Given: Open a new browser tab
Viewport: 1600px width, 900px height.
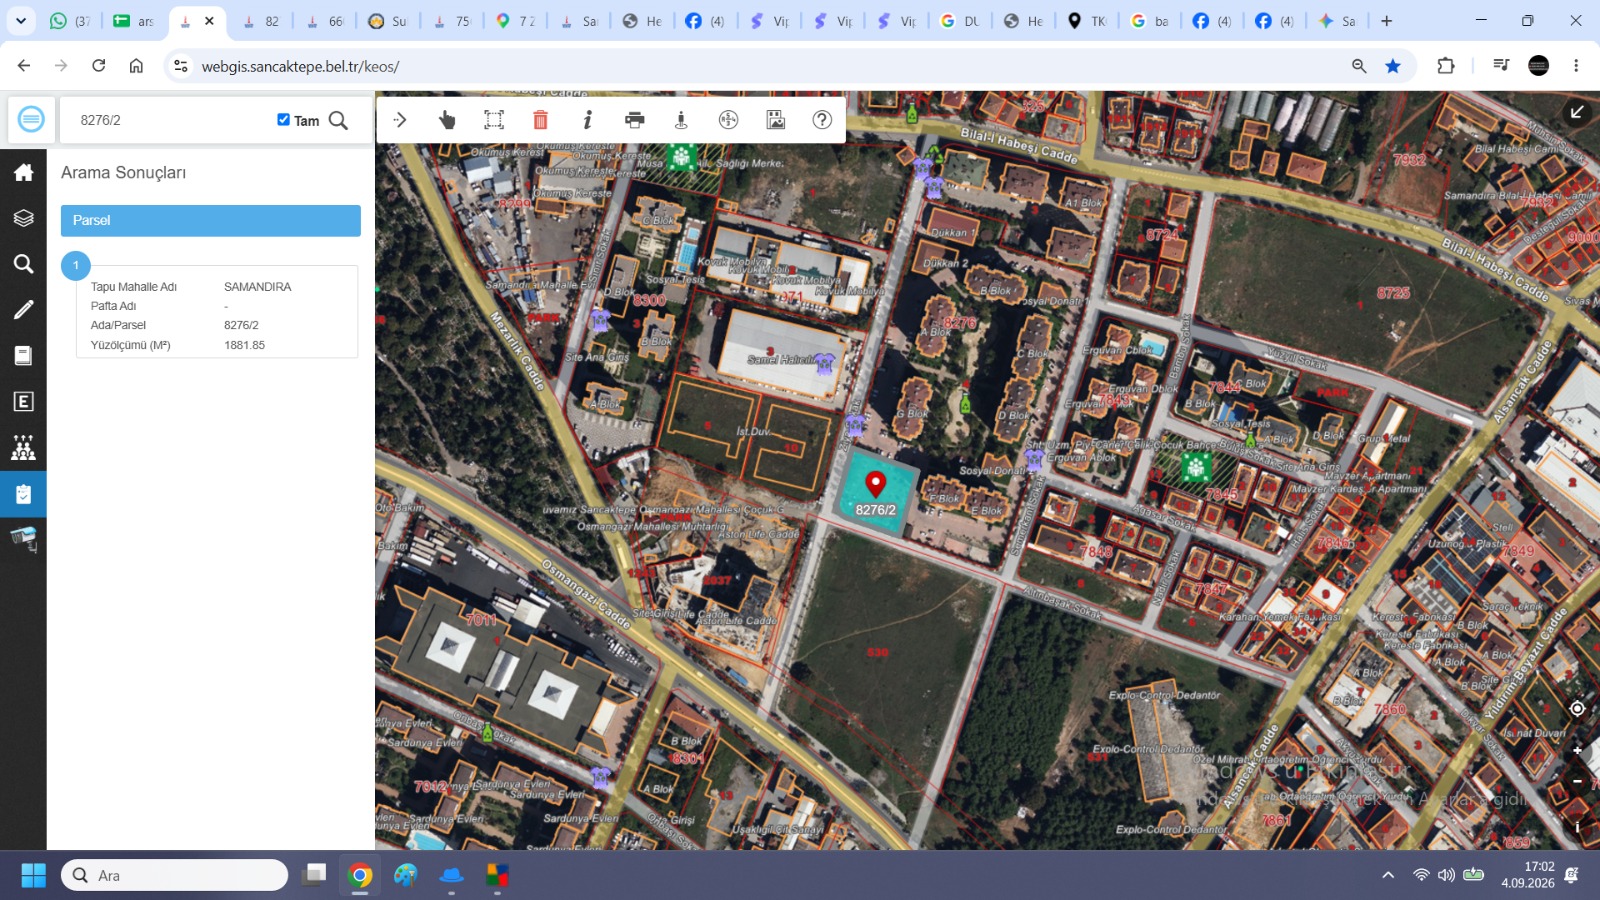Looking at the screenshot, I should 1387,21.
